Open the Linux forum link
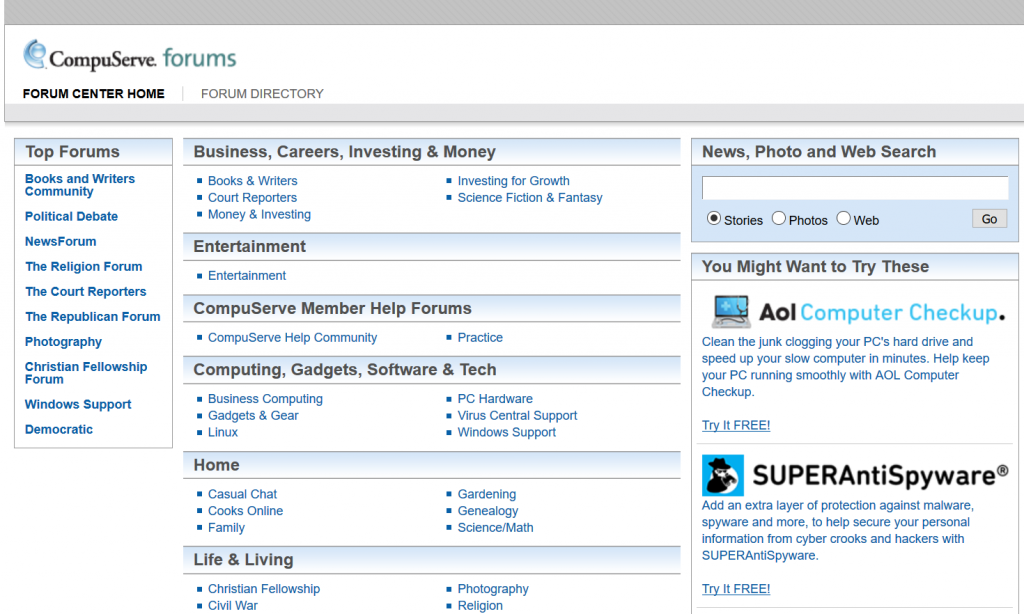Screen dimensions: 1024x614 click(223, 433)
